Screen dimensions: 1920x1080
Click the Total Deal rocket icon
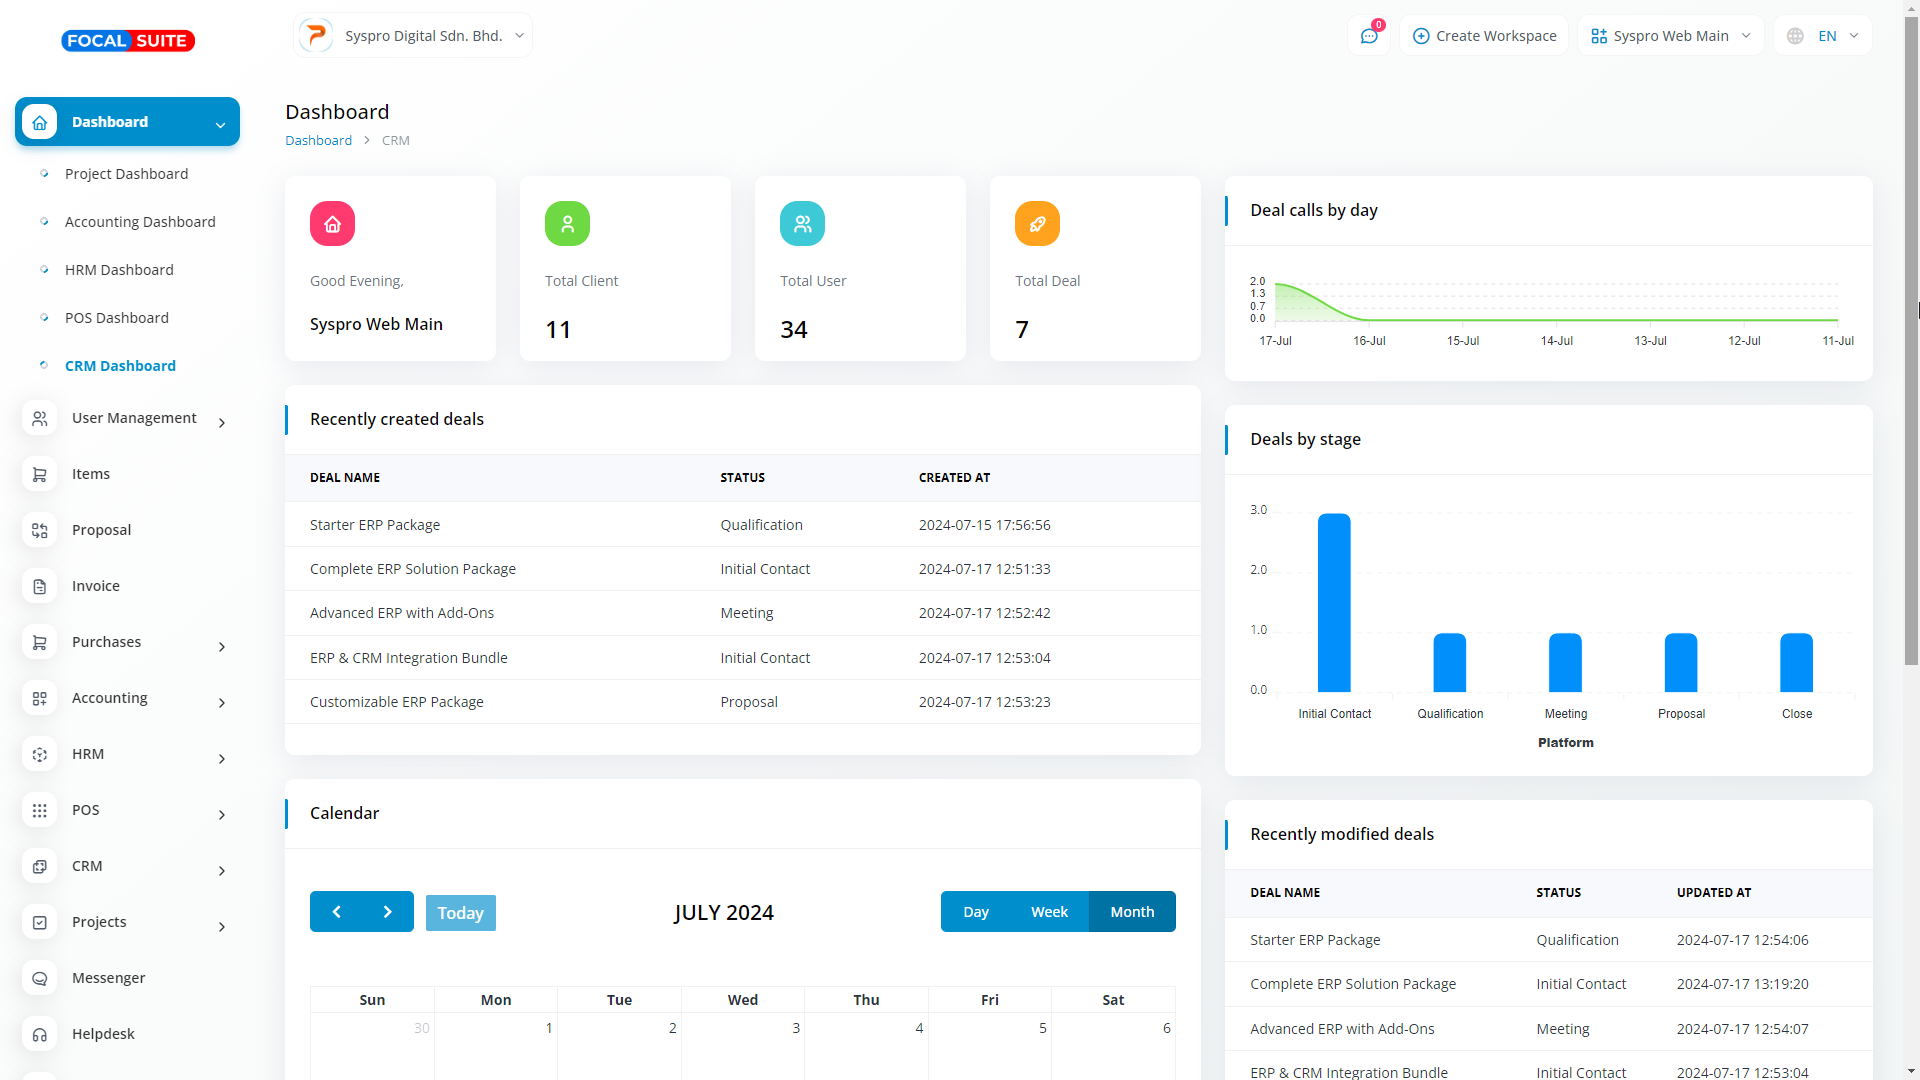tap(1037, 223)
